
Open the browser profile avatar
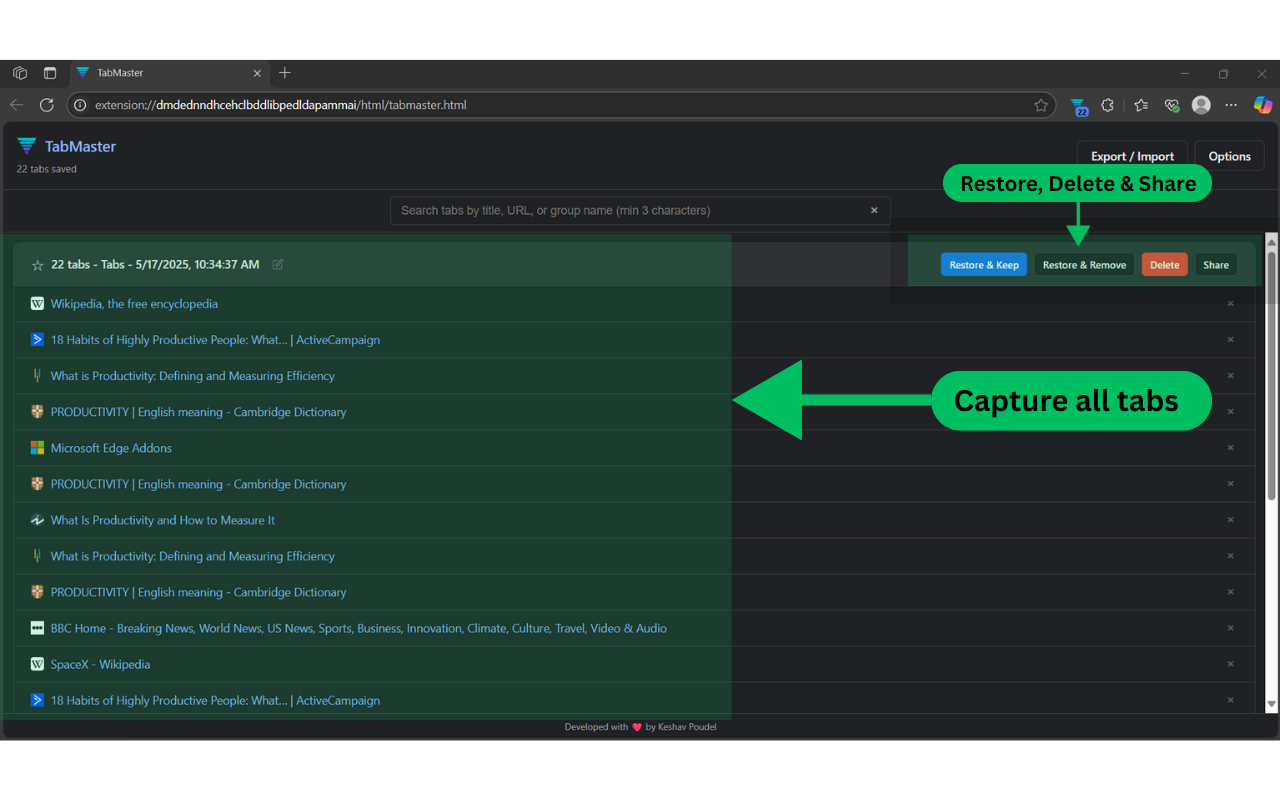[x=1202, y=105]
